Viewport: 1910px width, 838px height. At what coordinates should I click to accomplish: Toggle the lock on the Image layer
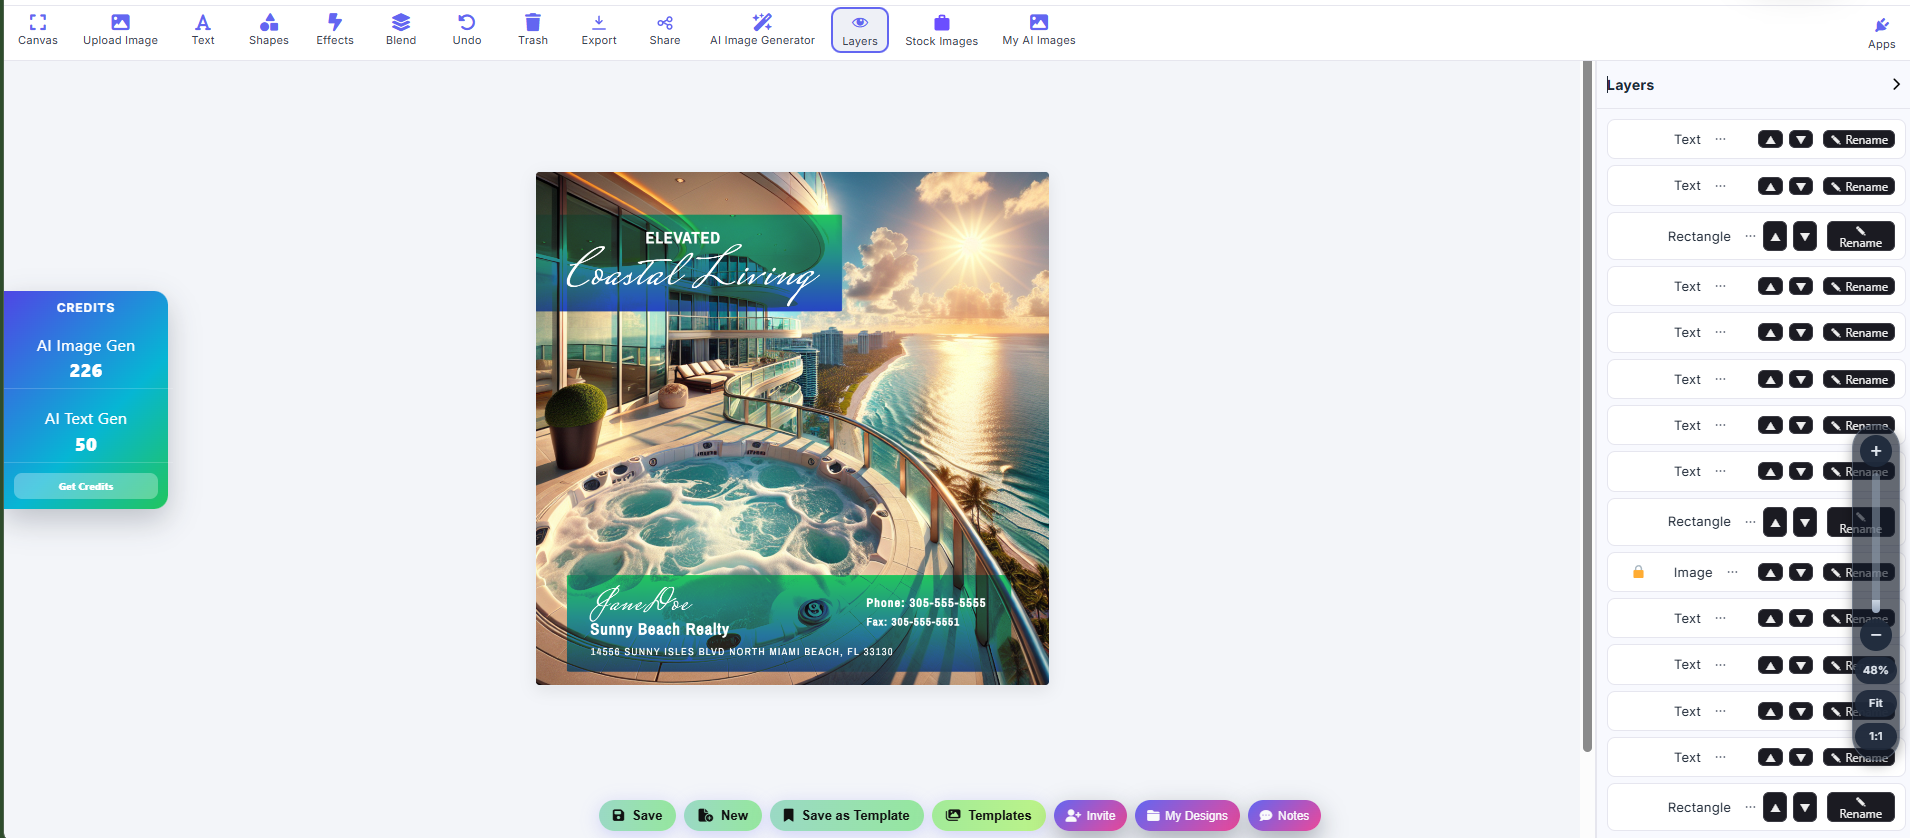point(1638,572)
